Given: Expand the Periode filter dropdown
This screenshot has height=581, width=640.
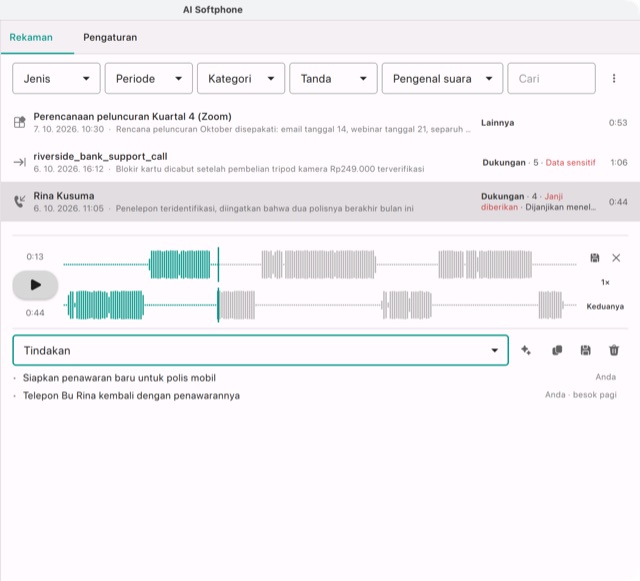Looking at the screenshot, I should tap(149, 78).
